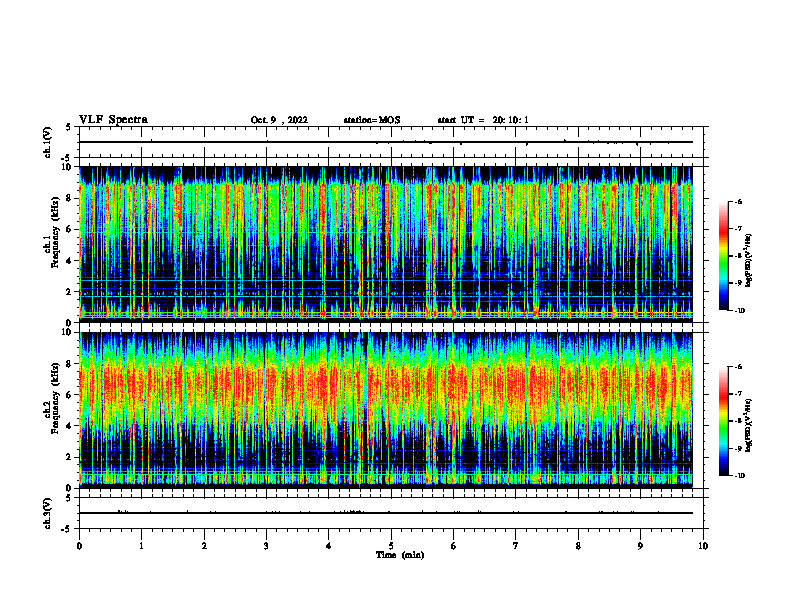792x612 pixels.
Task: Click the "6" kHz tick on ch.2 frequency axis
Action: coord(70,395)
